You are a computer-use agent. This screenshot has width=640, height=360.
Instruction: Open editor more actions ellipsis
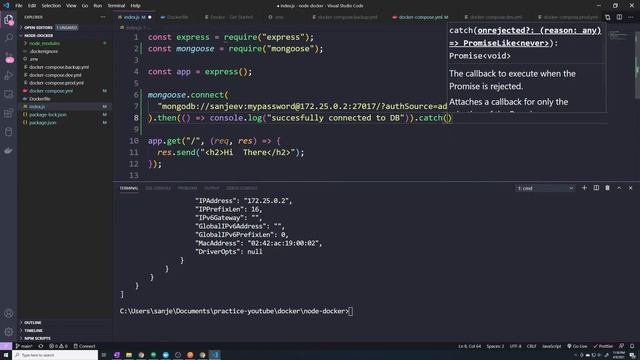(x=631, y=17)
